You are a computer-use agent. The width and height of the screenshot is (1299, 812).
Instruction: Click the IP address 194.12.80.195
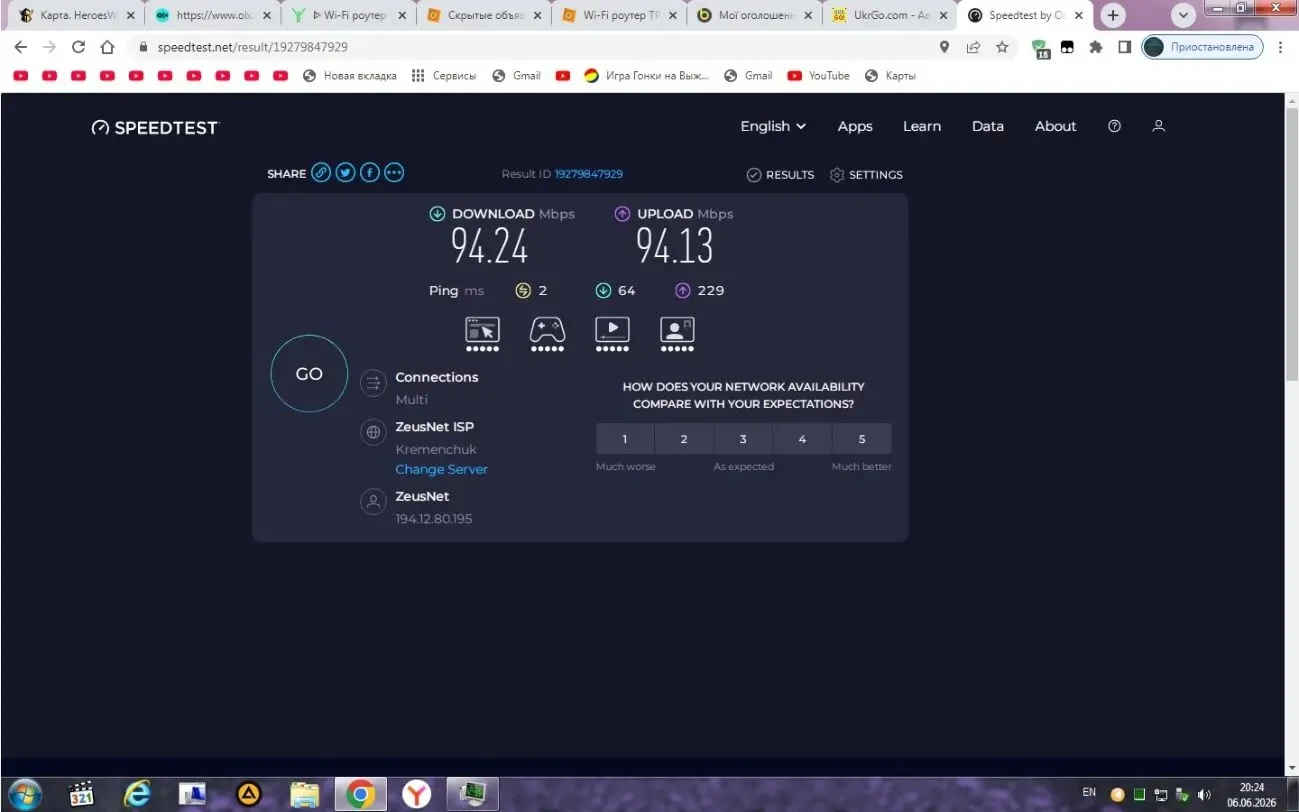[434, 519]
